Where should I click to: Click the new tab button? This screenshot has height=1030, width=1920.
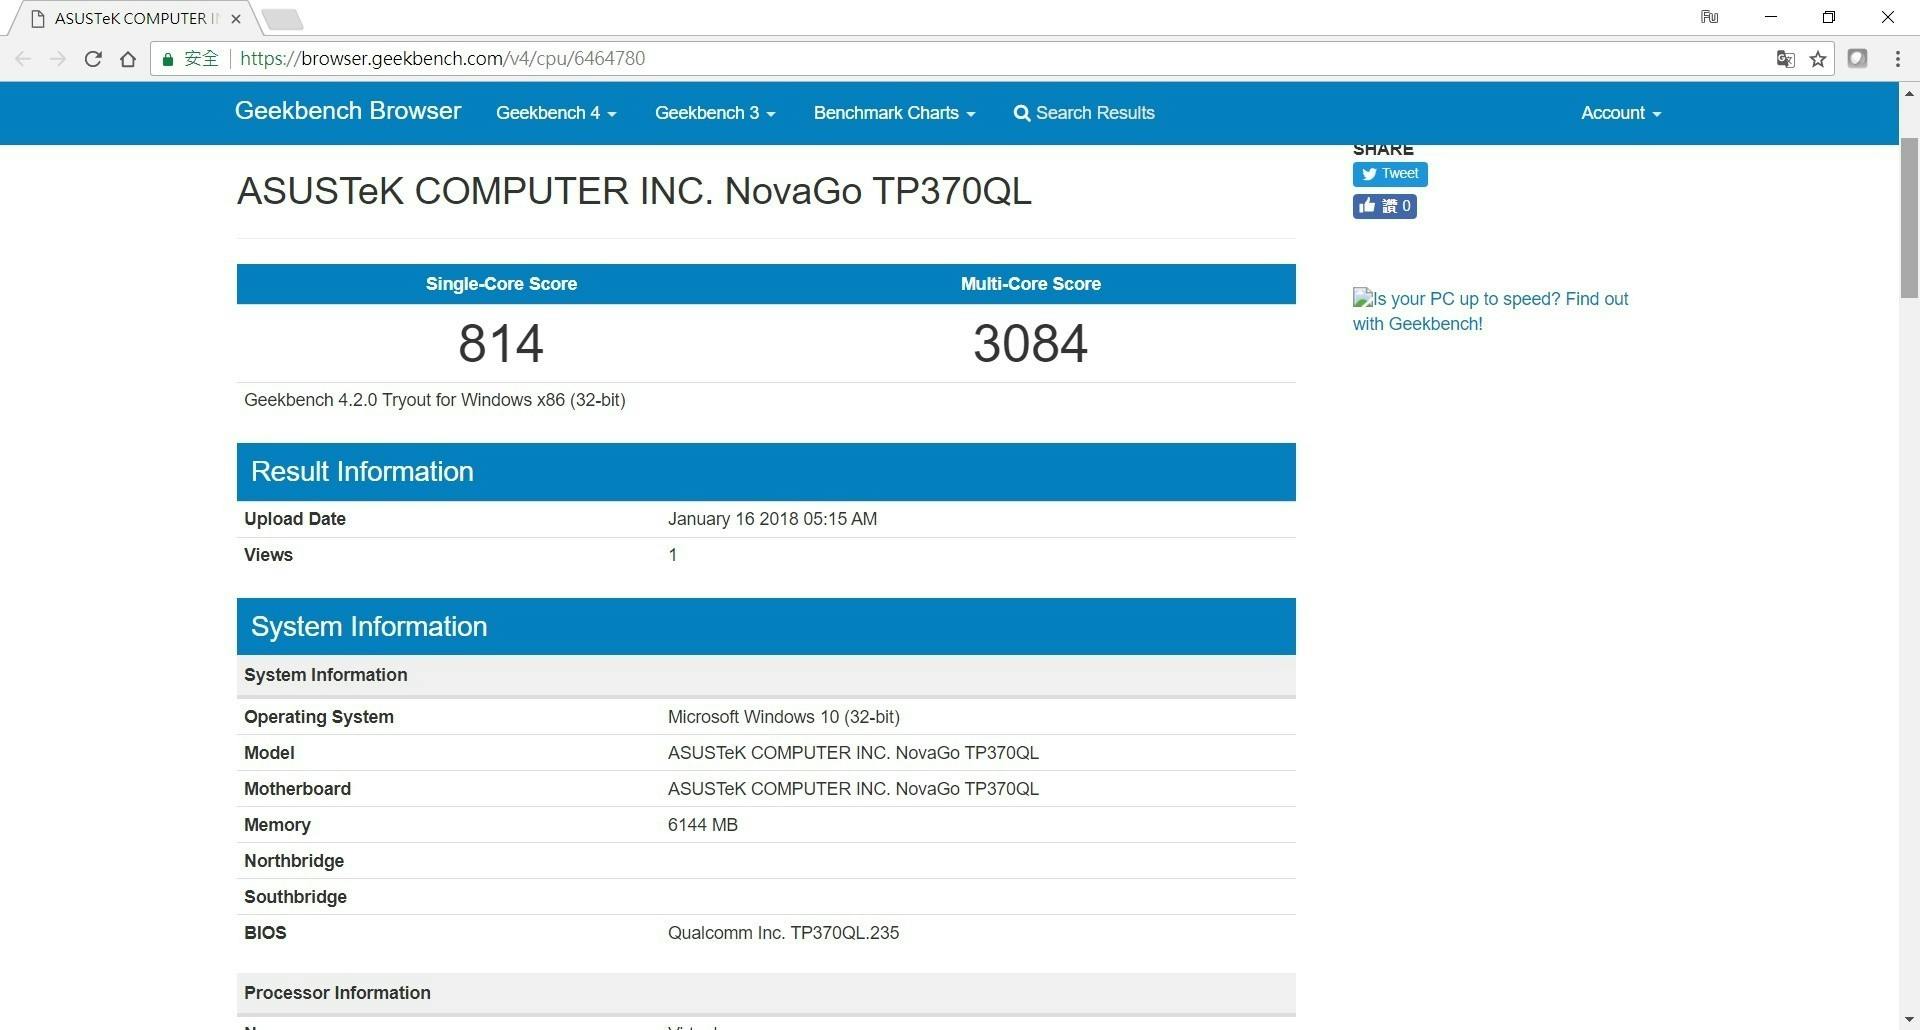coord(283,19)
